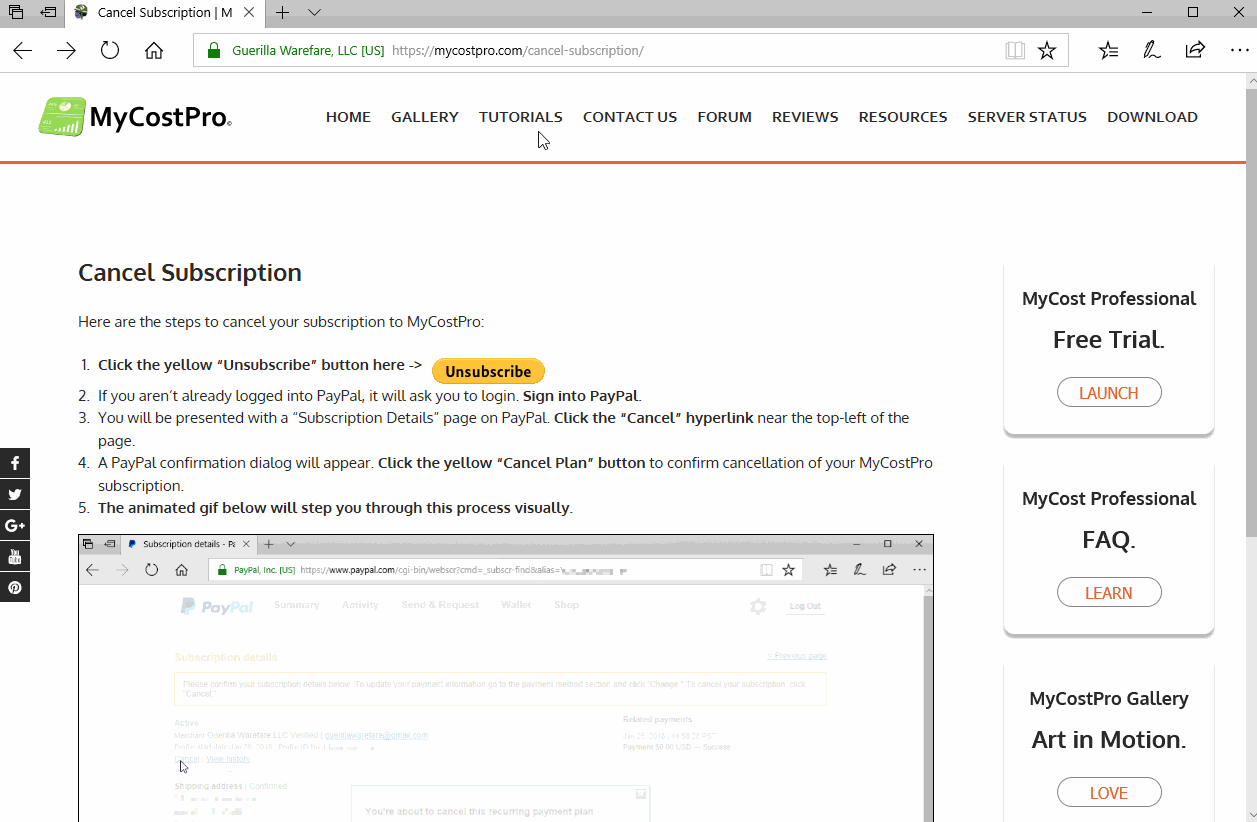The width and height of the screenshot is (1257, 822).
Task: Open the HOME menu item
Action: pos(348,117)
